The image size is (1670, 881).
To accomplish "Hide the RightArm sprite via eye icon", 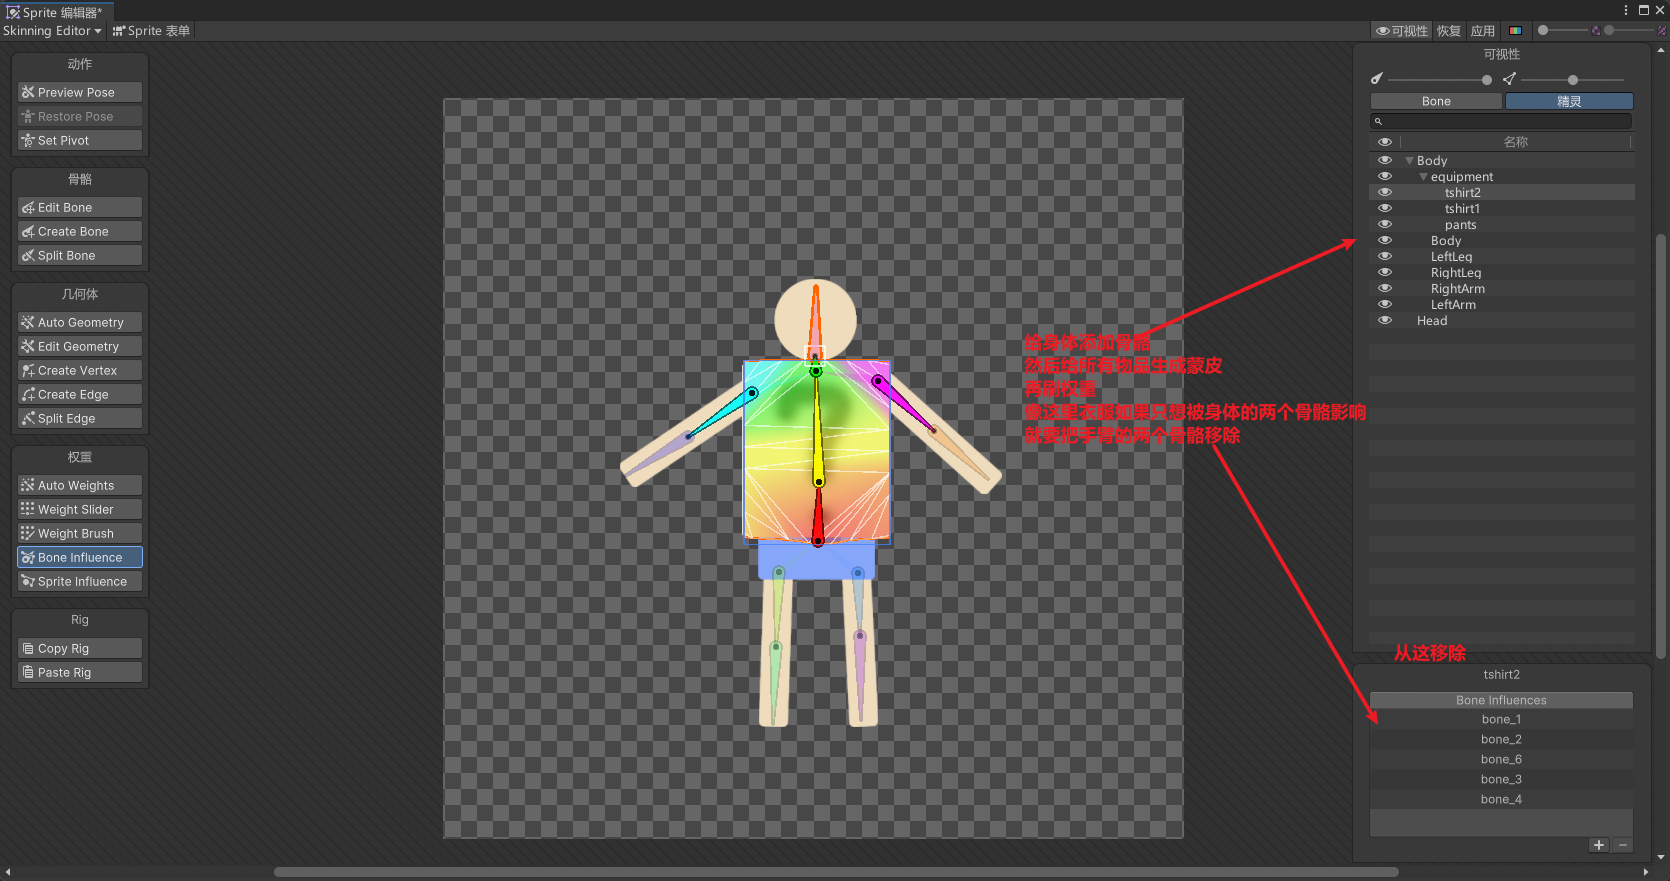I will point(1385,288).
